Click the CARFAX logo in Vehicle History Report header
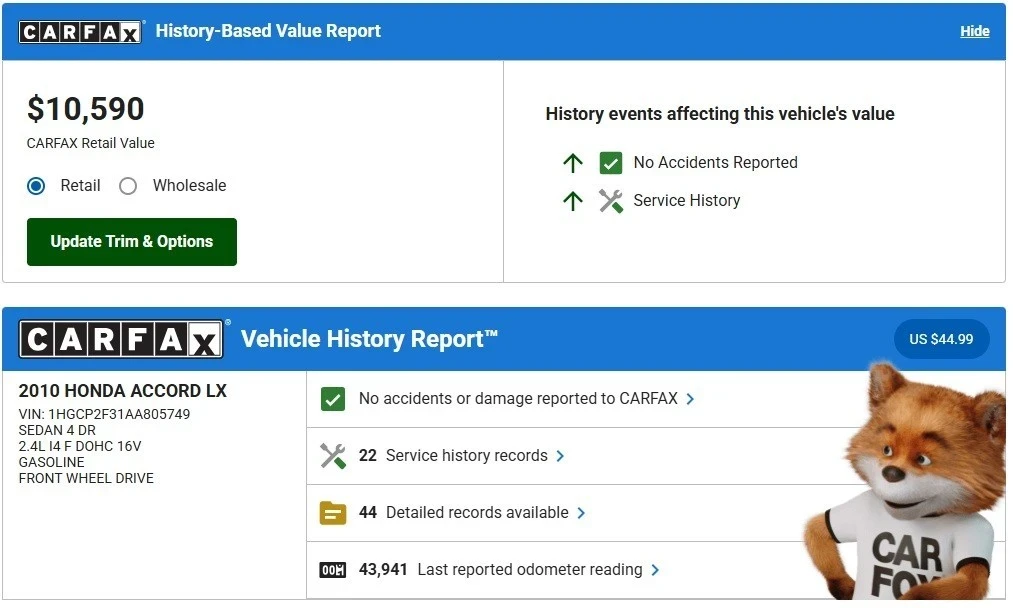 pyautogui.click(x=121, y=339)
